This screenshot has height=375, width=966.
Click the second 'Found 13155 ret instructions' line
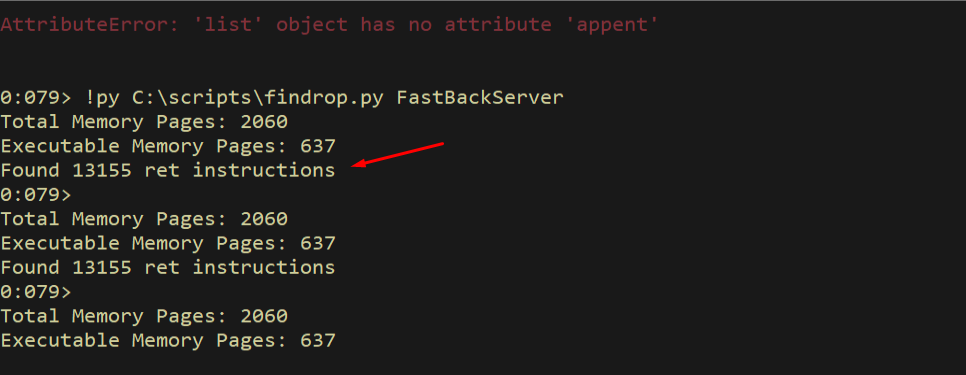pos(168,267)
